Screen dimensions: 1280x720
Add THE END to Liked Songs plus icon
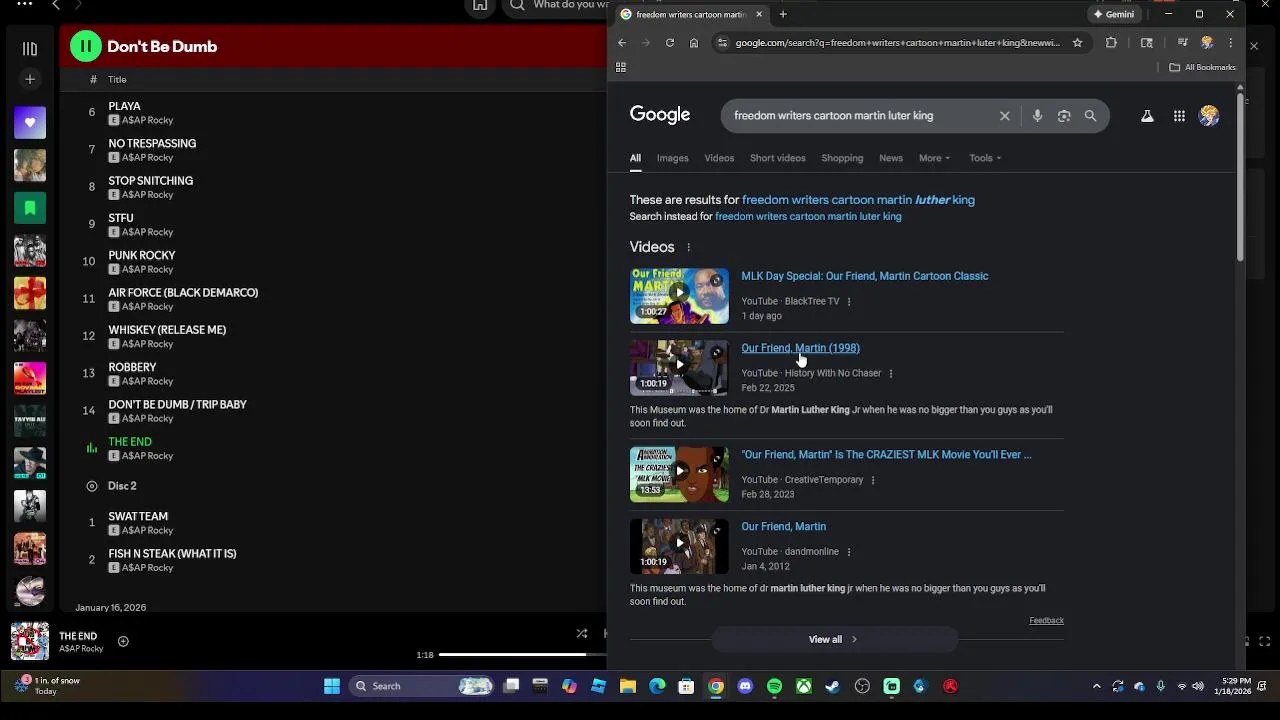click(123, 641)
